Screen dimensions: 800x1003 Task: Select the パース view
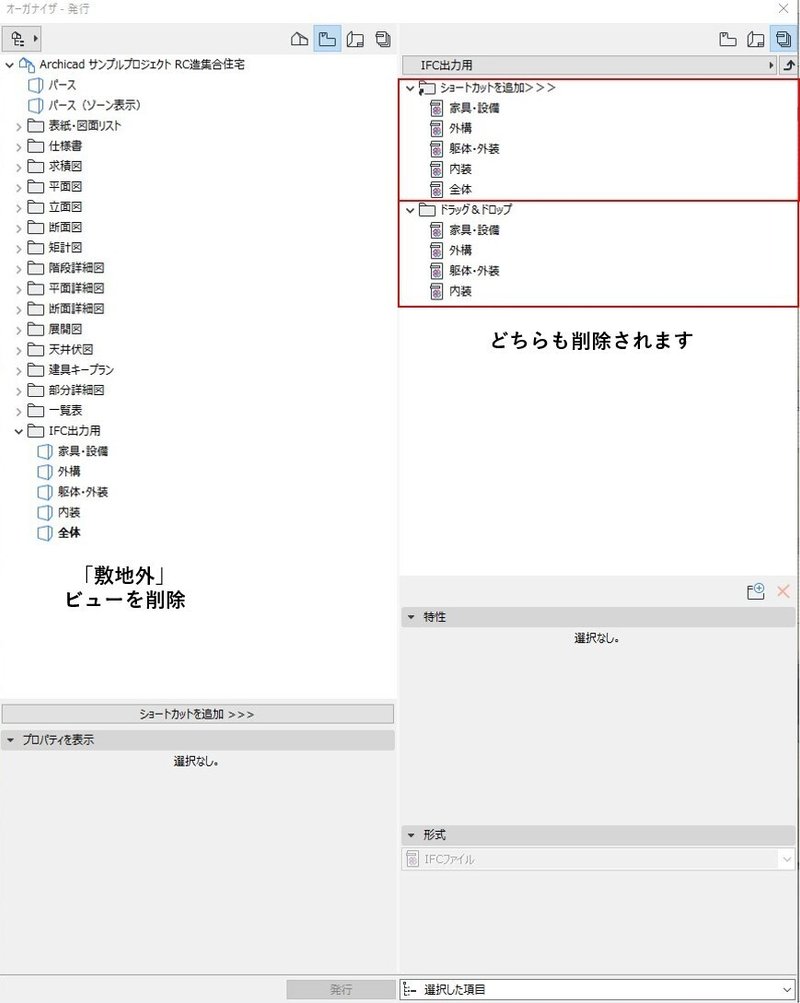click(62, 85)
